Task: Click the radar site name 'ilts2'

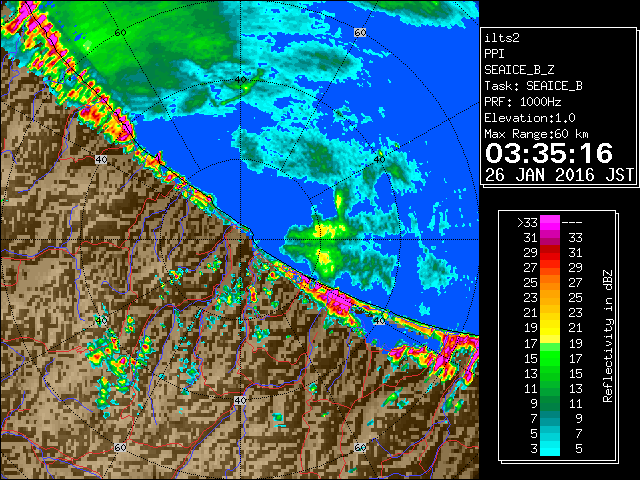Action: pyautogui.click(x=502, y=38)
